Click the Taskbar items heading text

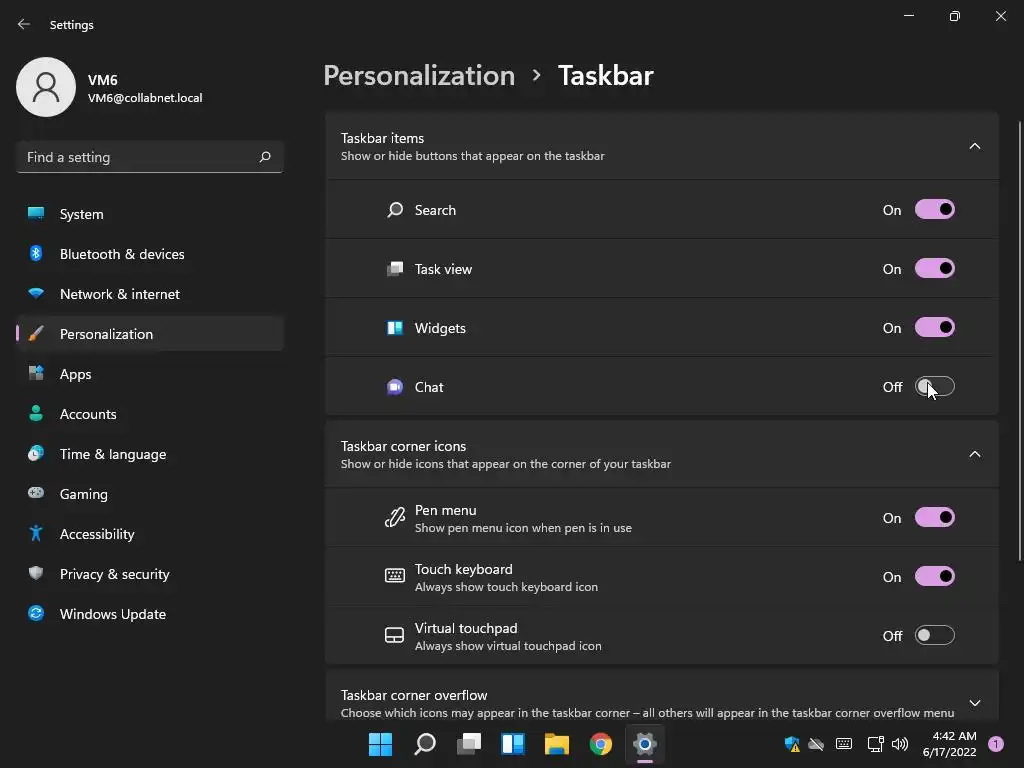382,138
